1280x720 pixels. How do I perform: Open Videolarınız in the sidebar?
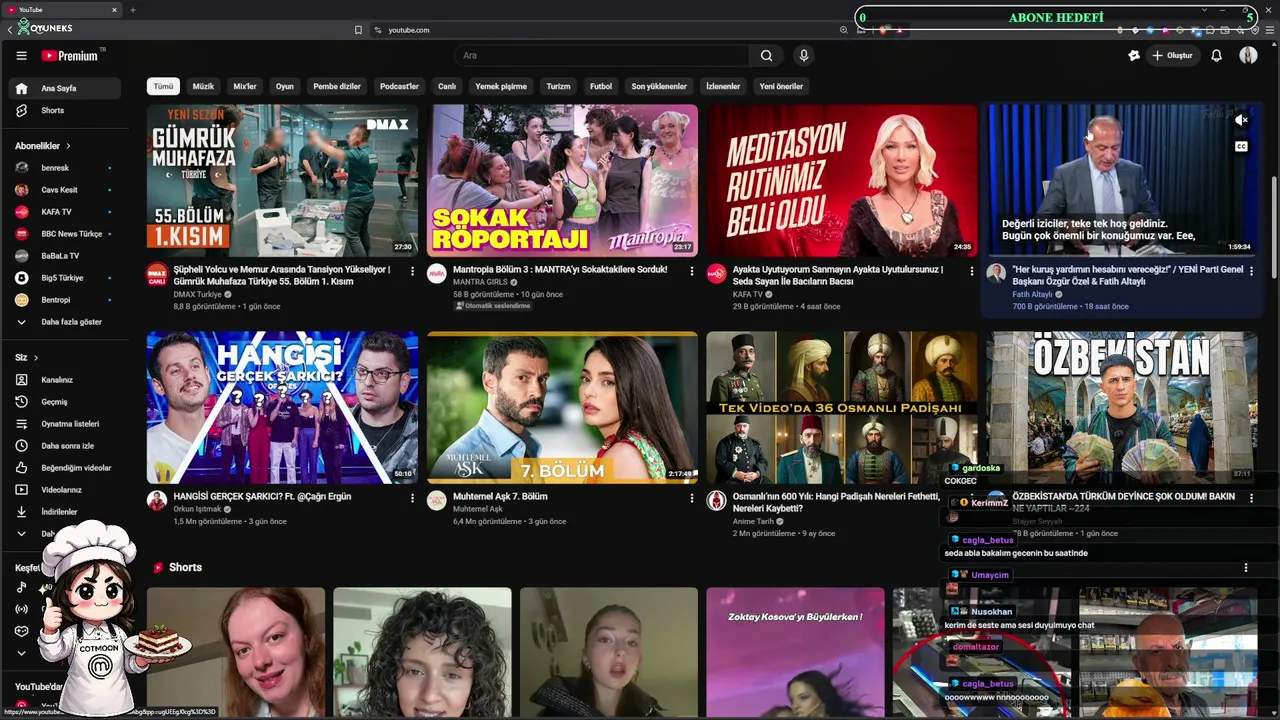(x=65, y=490)
